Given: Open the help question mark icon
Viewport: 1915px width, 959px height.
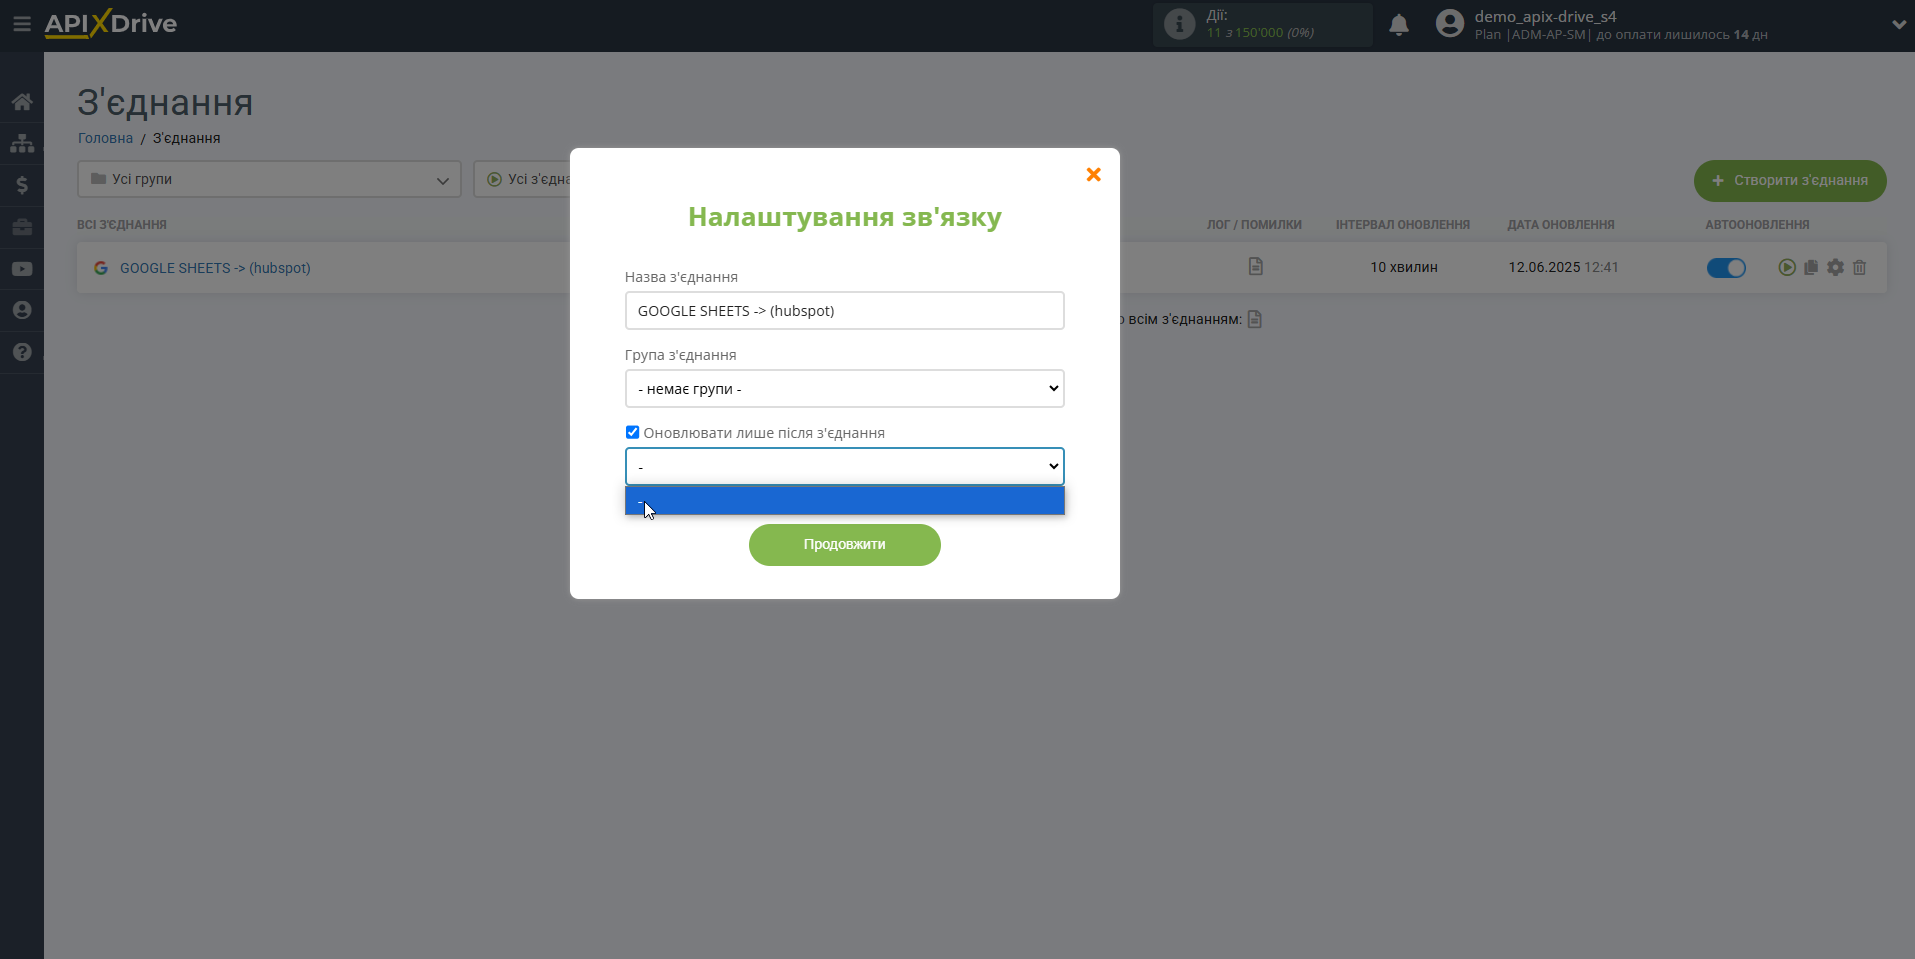Looking at the screenshot, I should (x=22, y=352).
